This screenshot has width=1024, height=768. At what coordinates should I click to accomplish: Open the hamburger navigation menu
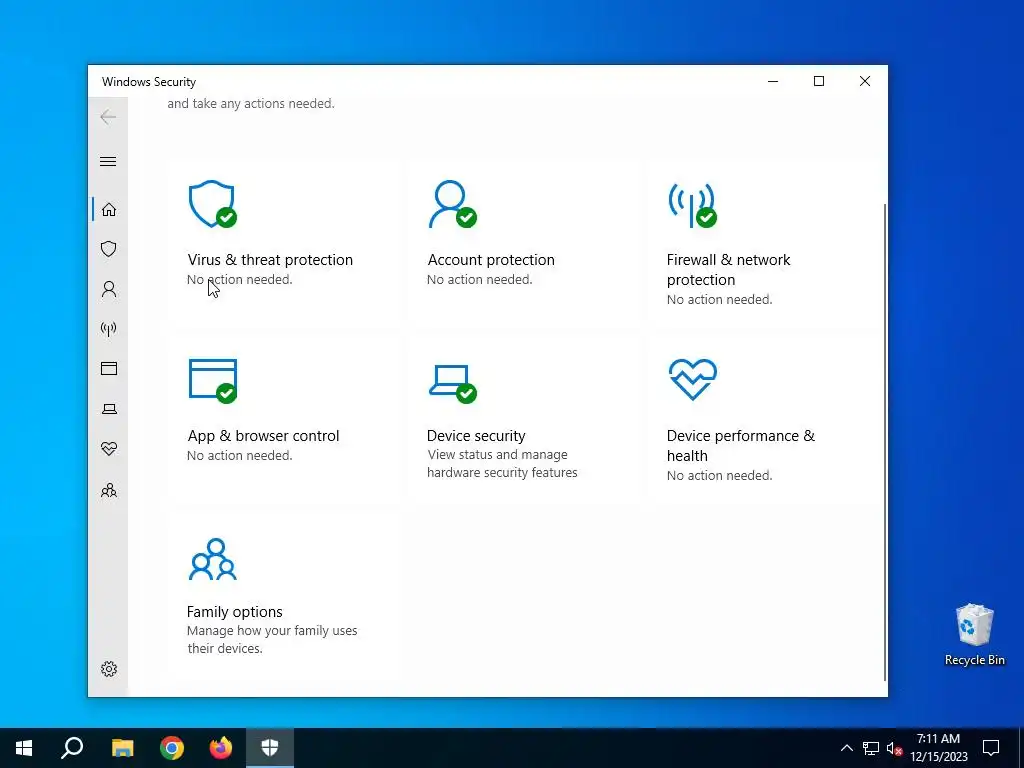(108, 161)
